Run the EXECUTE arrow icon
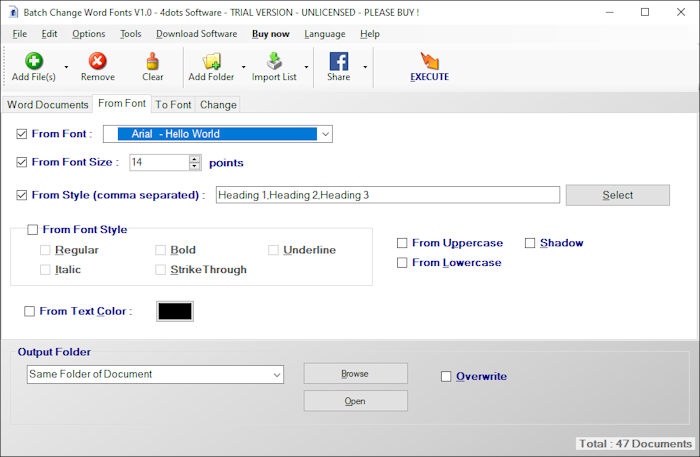The width and height of the screenshot is (700, 457). click(429, 61)
